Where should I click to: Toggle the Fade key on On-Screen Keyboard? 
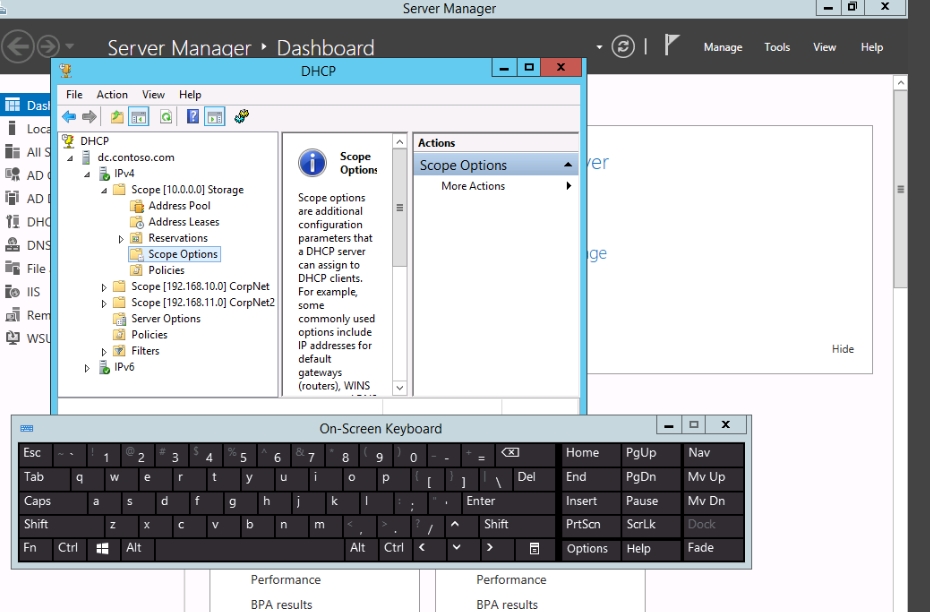click(x=714, y=549)
